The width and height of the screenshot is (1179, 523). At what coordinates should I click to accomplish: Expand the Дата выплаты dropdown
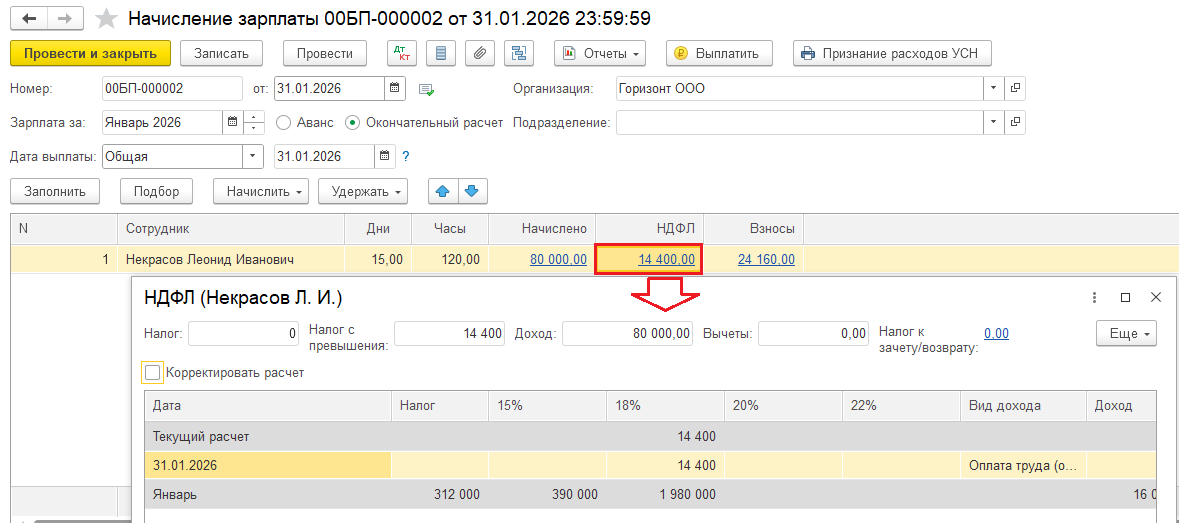pyautogui.click(x=253, y=156)
